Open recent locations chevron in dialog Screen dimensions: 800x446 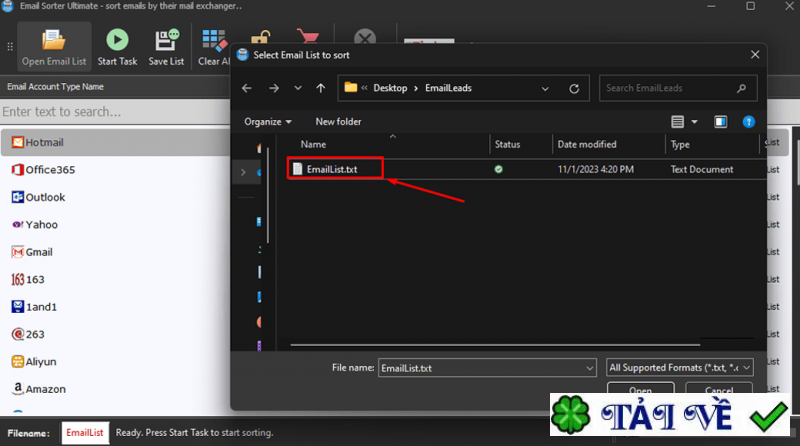(298, 88)
